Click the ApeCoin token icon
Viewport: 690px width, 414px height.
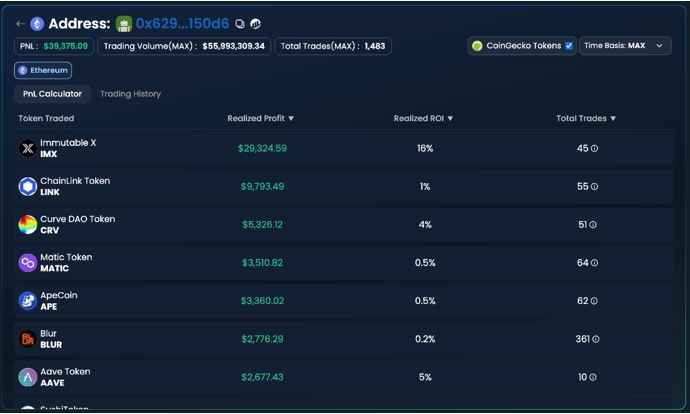click(27, 301)
